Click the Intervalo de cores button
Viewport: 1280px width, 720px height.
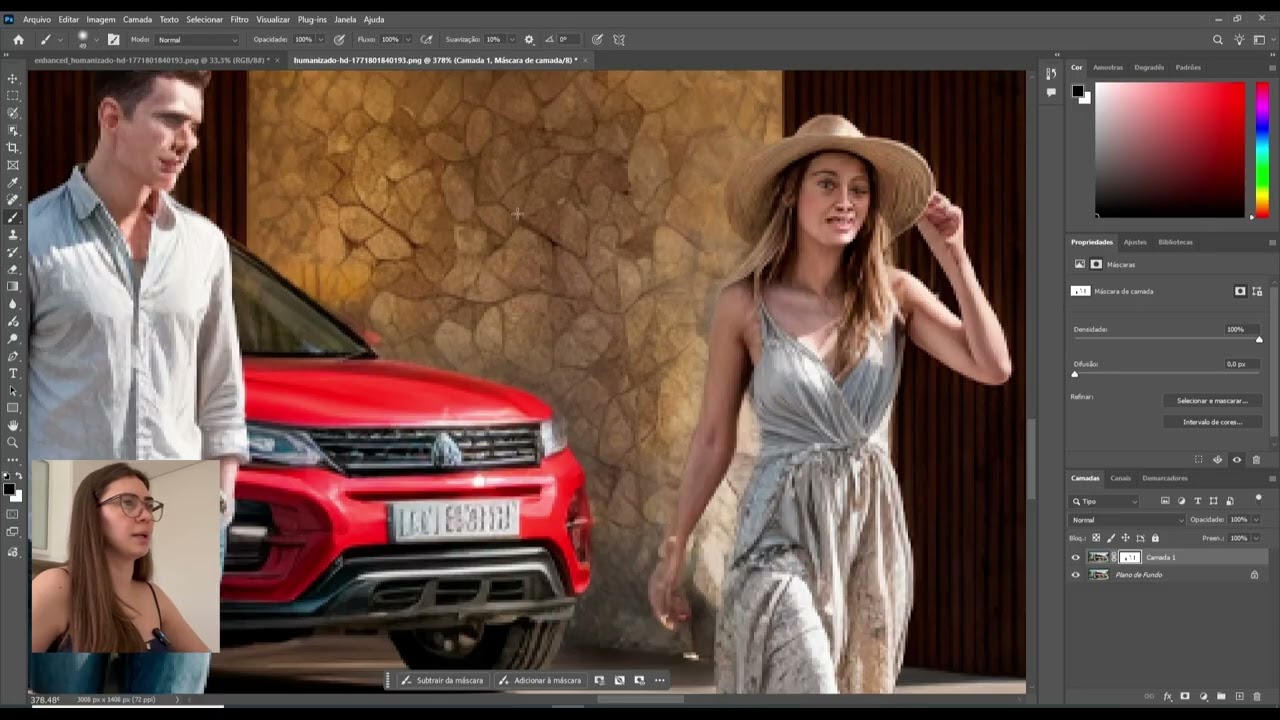pos(1212,422)
